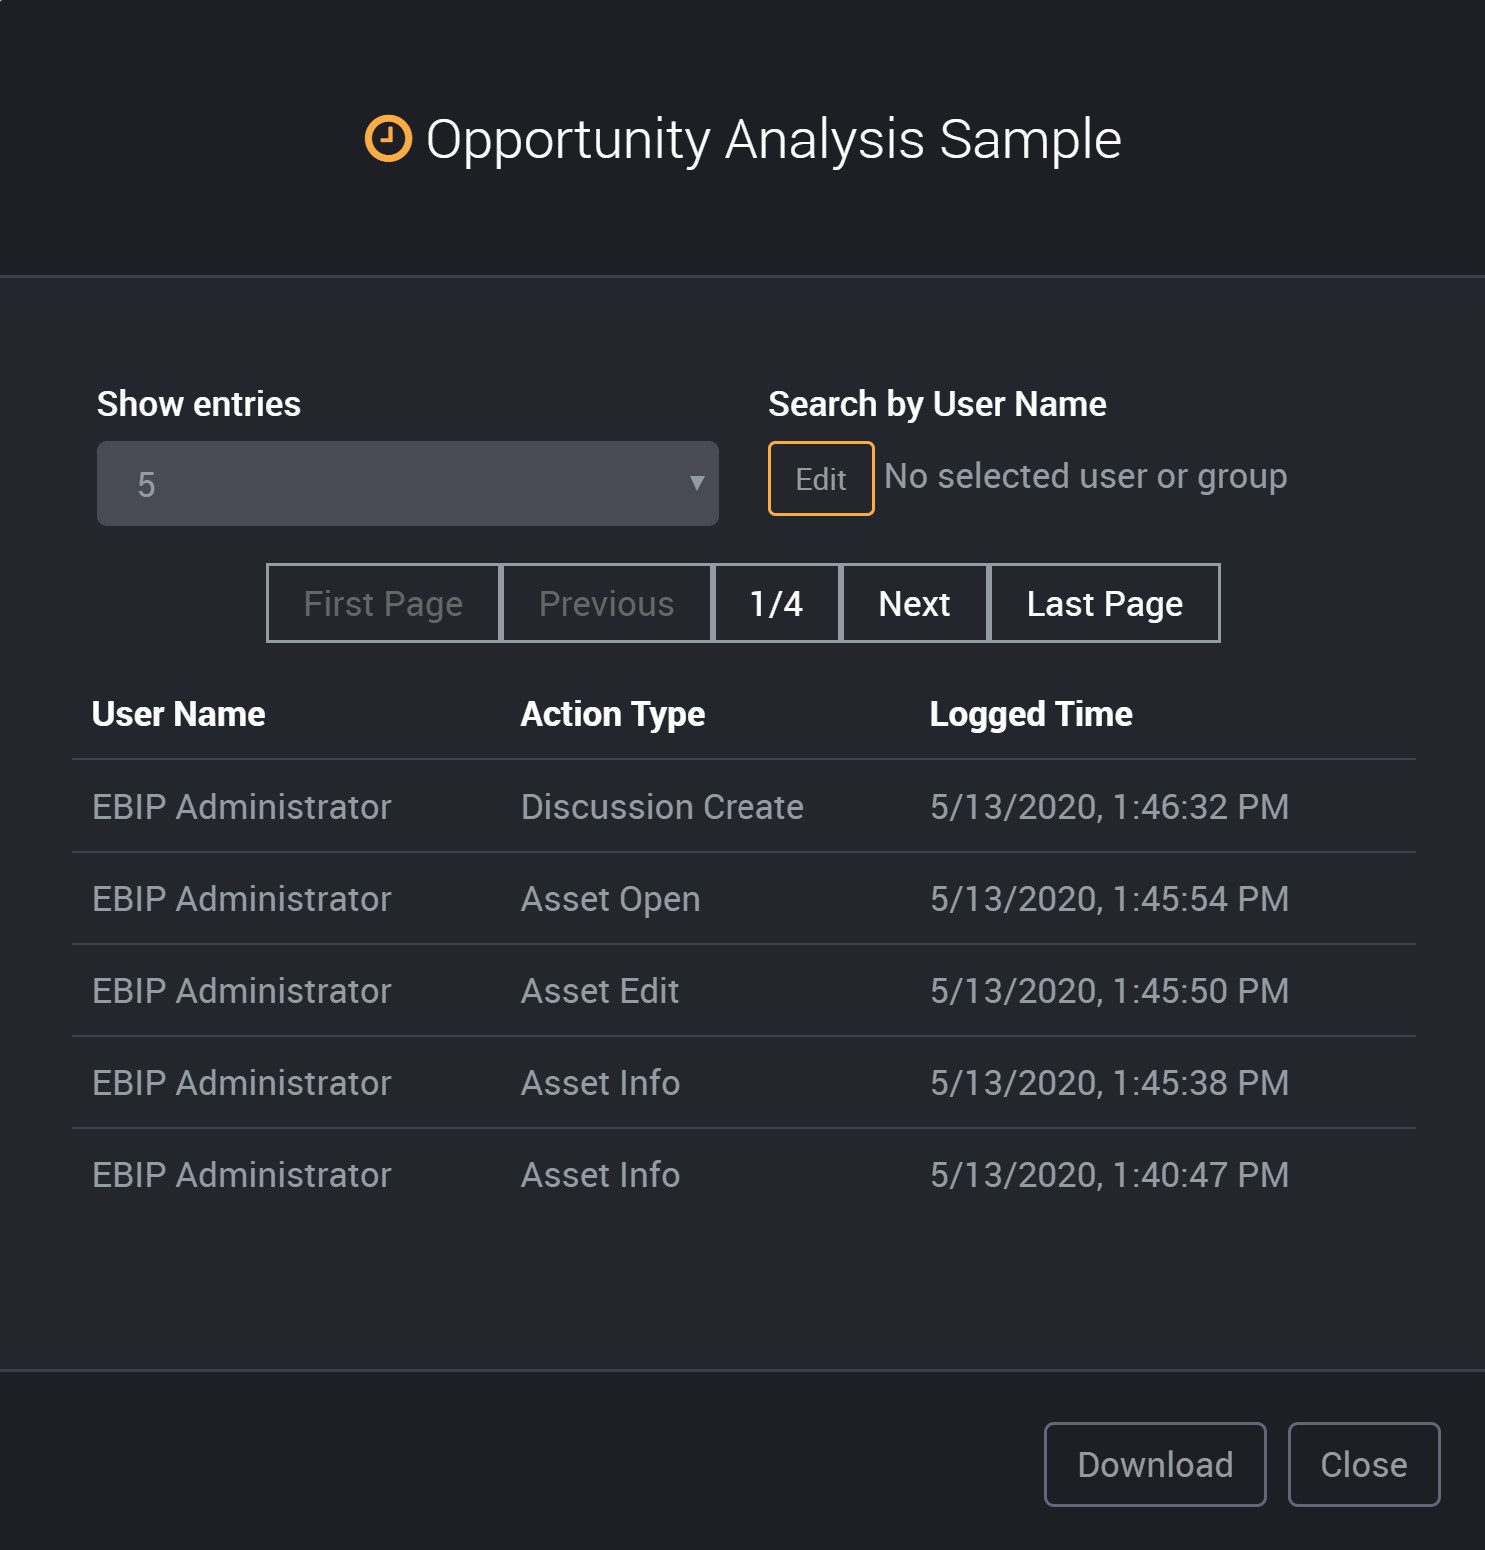
Task: Click Edit to search by user
Action: tap(821, 479)
